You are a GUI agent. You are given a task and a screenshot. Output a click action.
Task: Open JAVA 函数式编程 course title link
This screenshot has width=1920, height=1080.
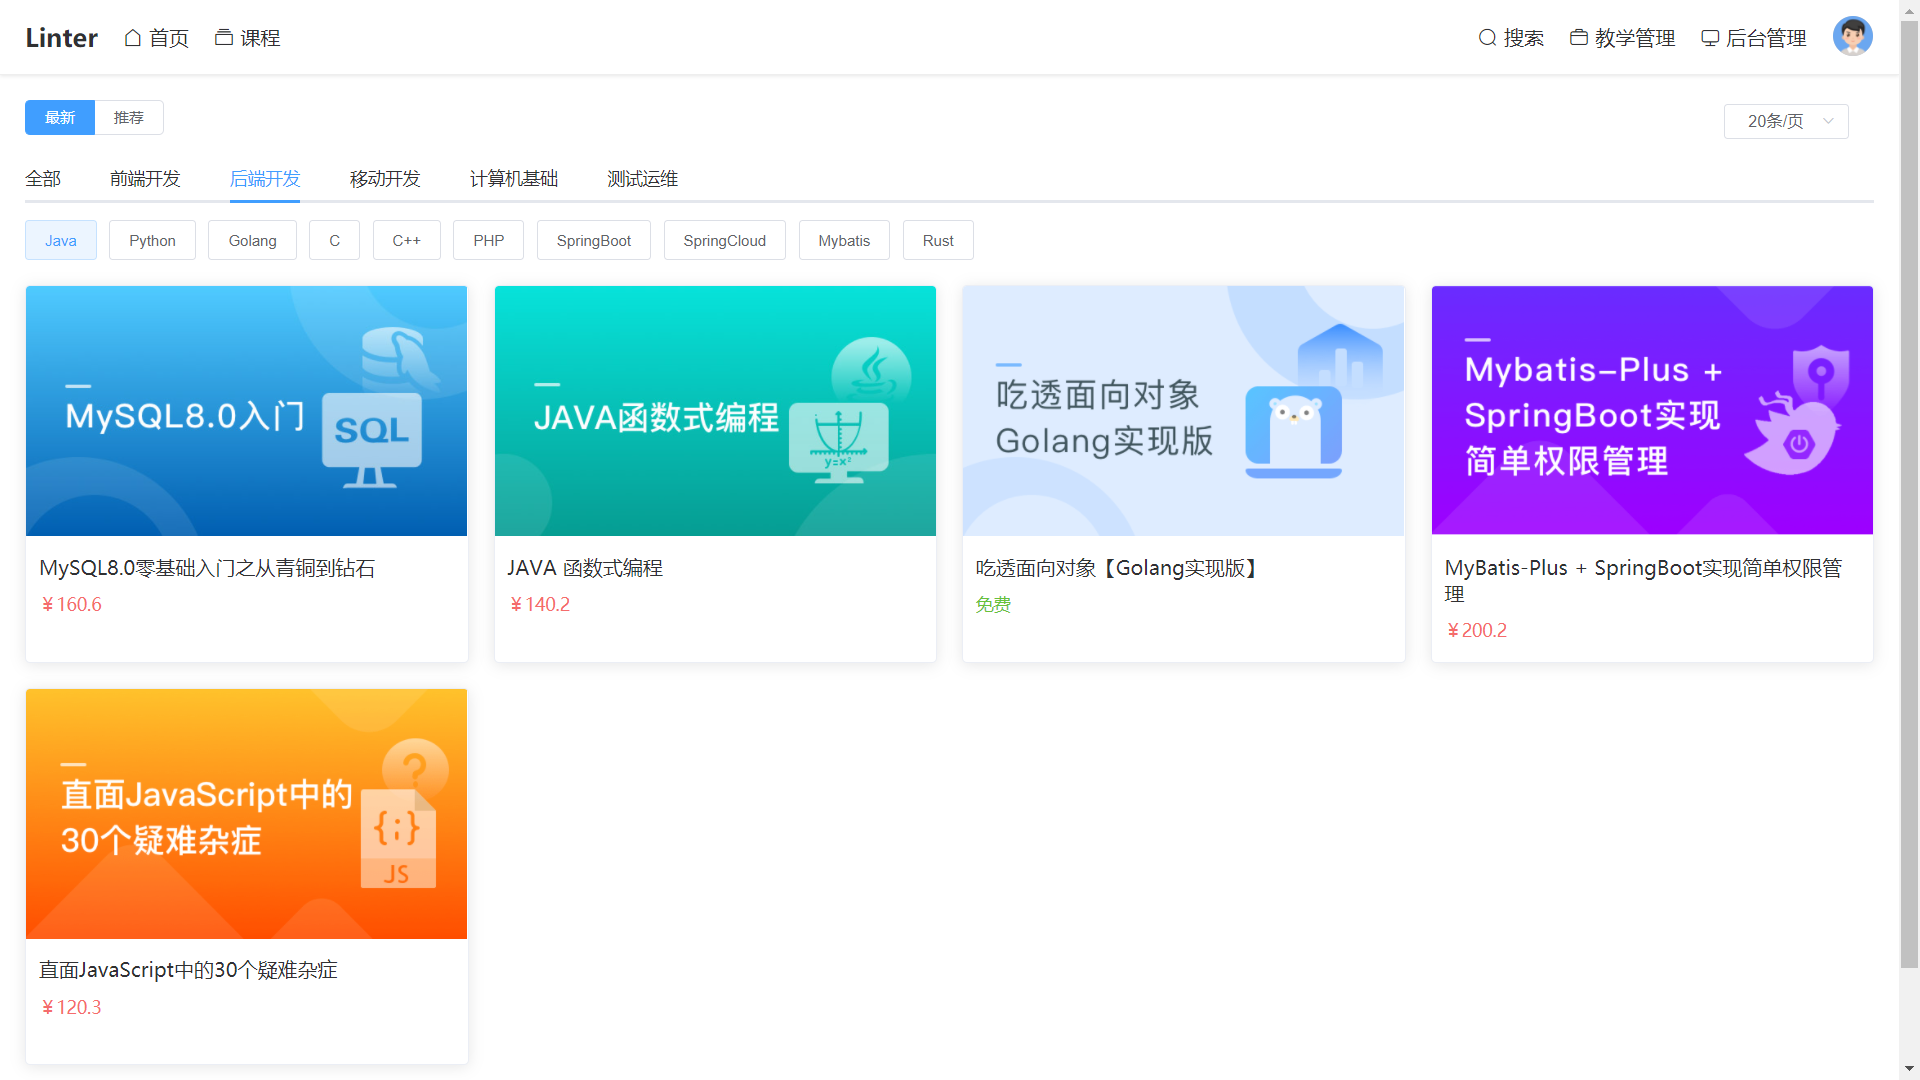click(585, 568)
